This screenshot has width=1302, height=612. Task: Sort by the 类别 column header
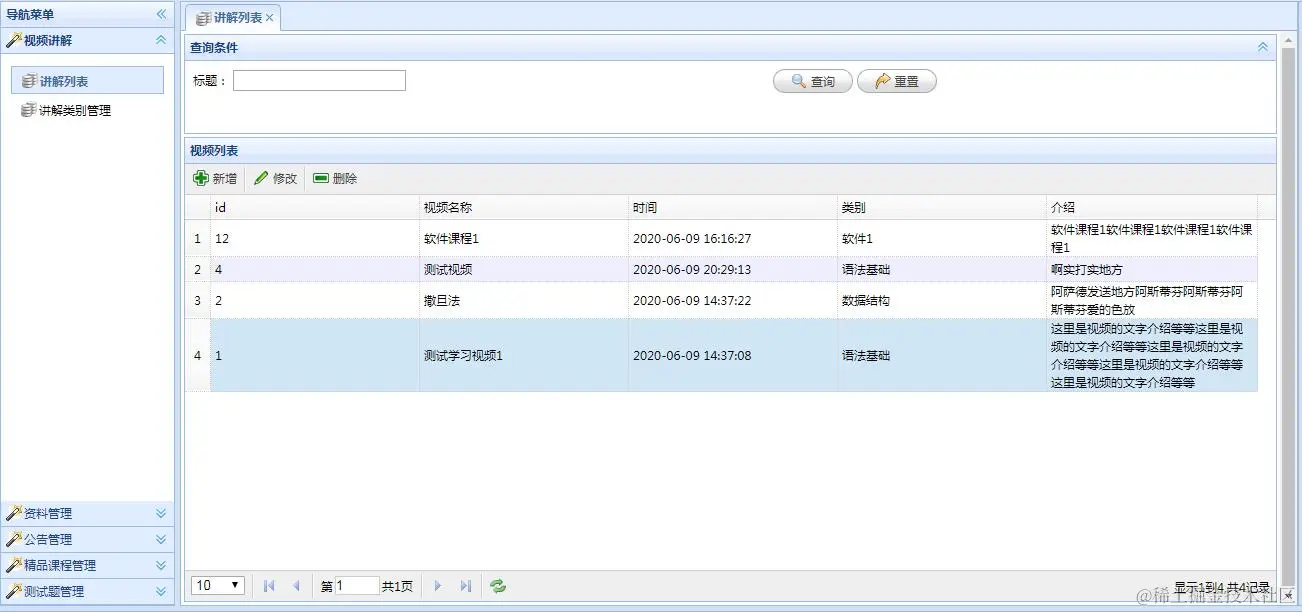pyautogui.click(x=942, y=207)
